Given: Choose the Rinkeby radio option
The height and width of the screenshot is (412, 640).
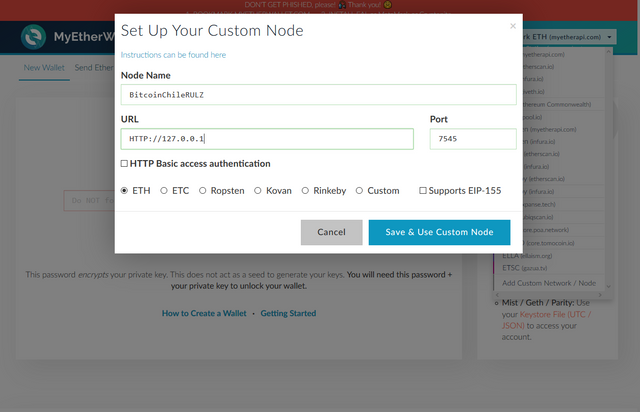Looking at the screenshot, I should pyautogui.click(x=305, y=191).
